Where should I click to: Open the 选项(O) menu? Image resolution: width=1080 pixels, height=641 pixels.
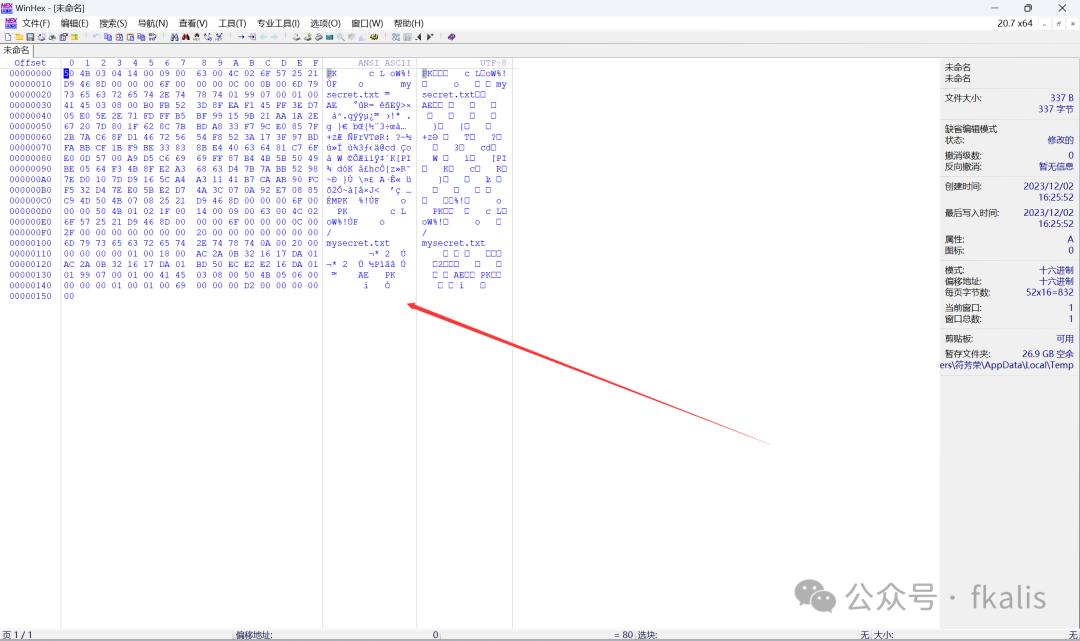pos(325,23)
